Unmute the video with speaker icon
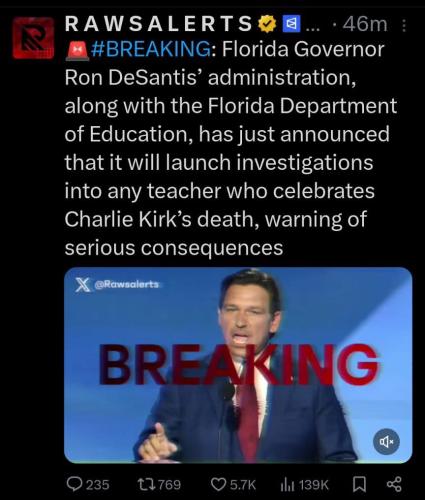 click(x=386, y=441)
